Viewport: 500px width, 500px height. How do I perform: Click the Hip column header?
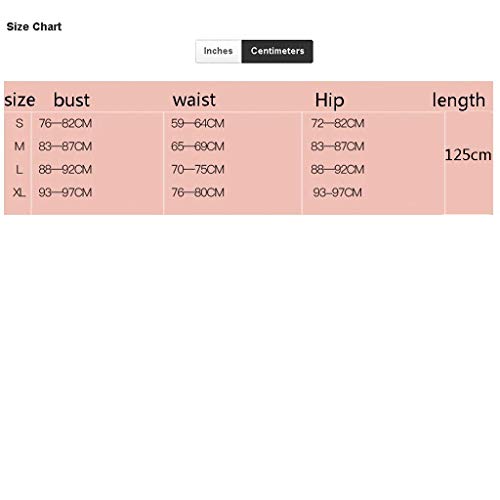click(x=329, y=100)
